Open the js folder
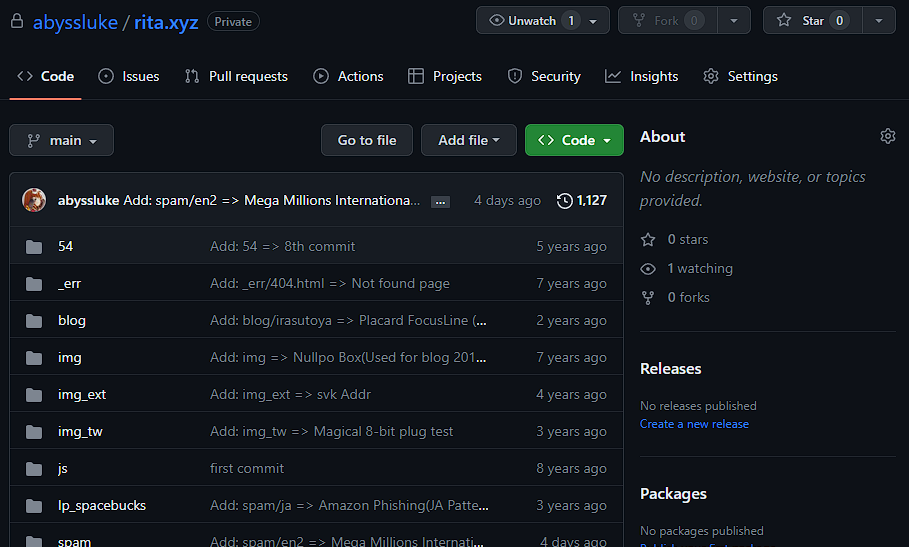This screenshot has width=909, height=547. [x=63, y=468]
